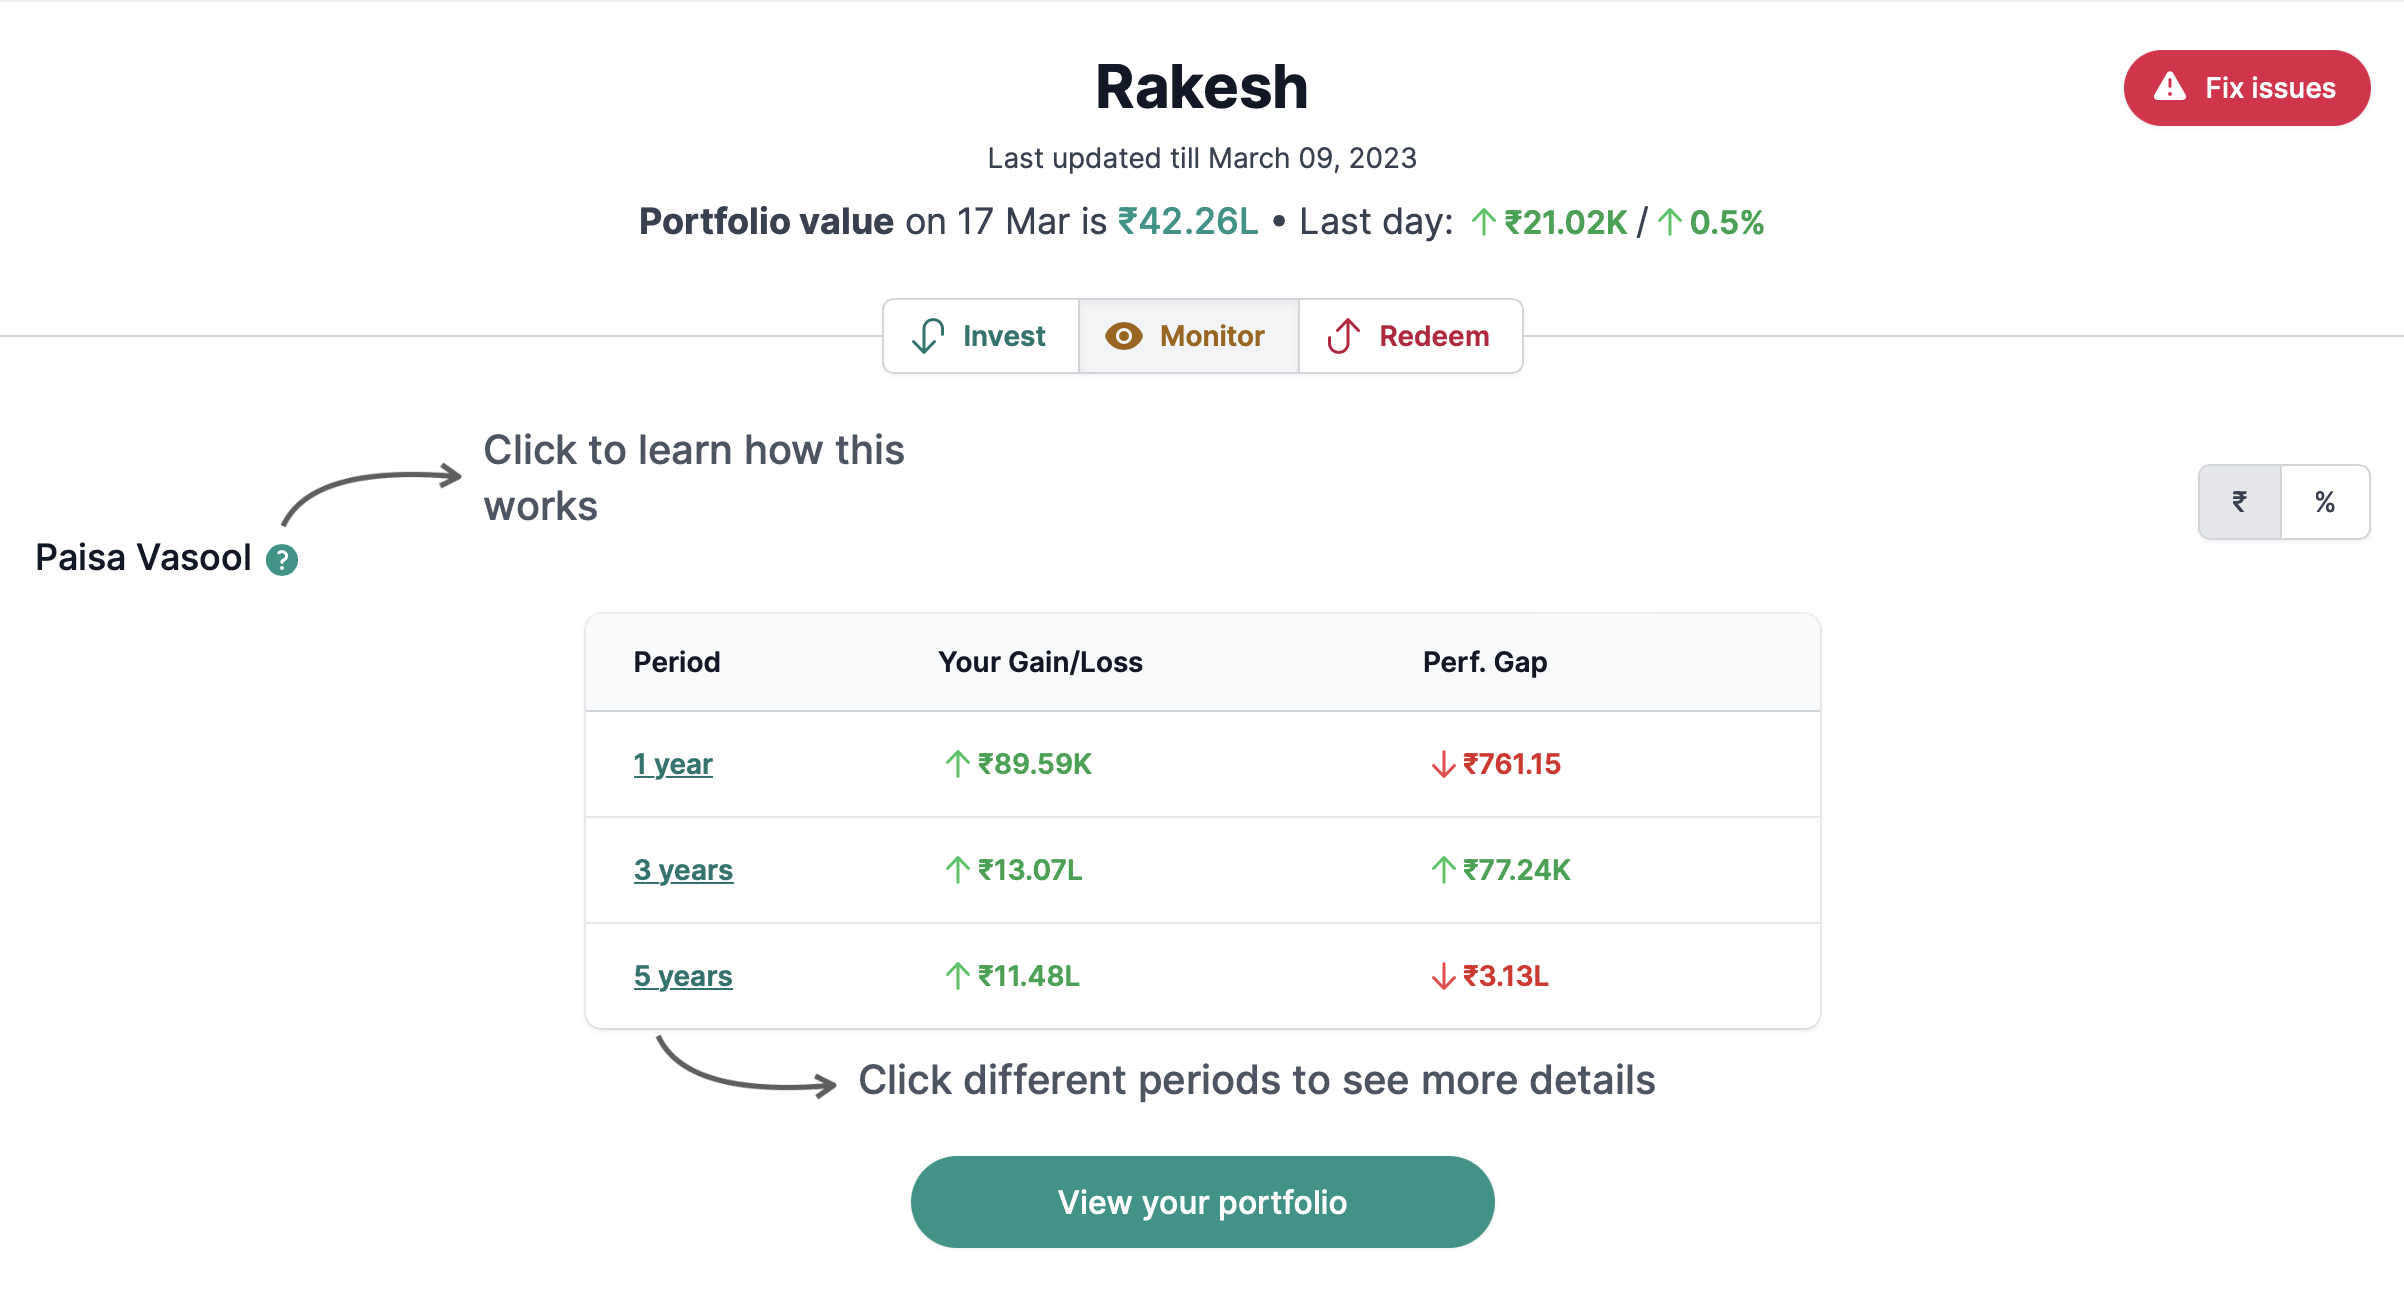Switch values to percentage display
This screenshot has height=1292, width=2404.
tap(2325, 502)
